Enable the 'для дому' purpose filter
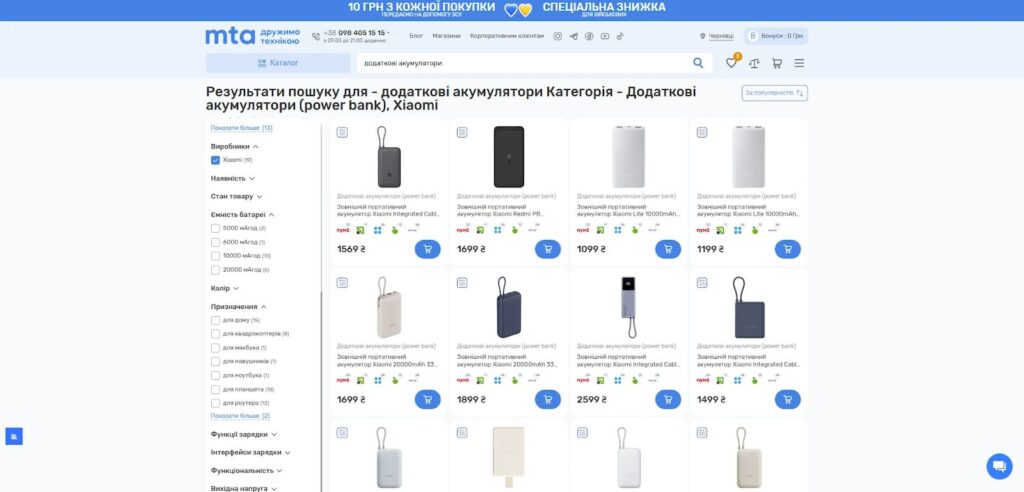 coord(215,320)
